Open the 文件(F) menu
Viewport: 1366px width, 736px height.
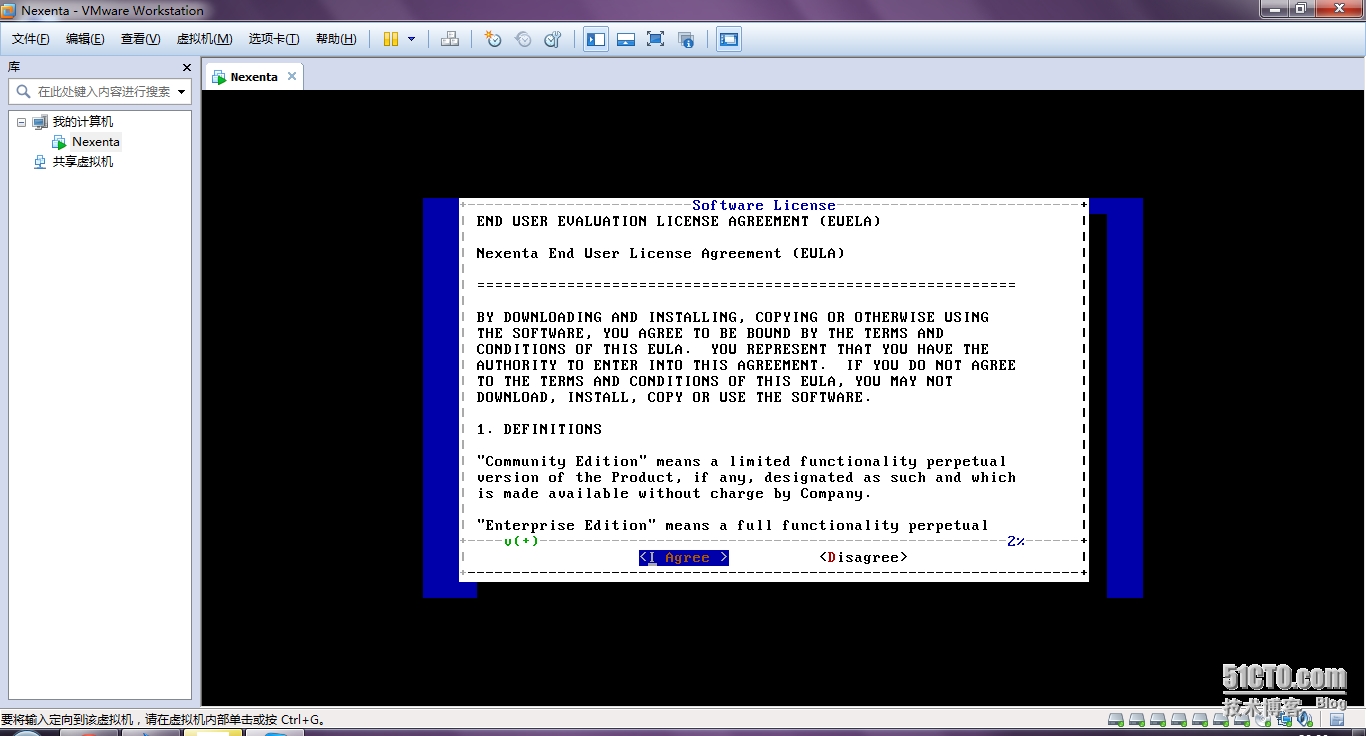tap(31, 39)
